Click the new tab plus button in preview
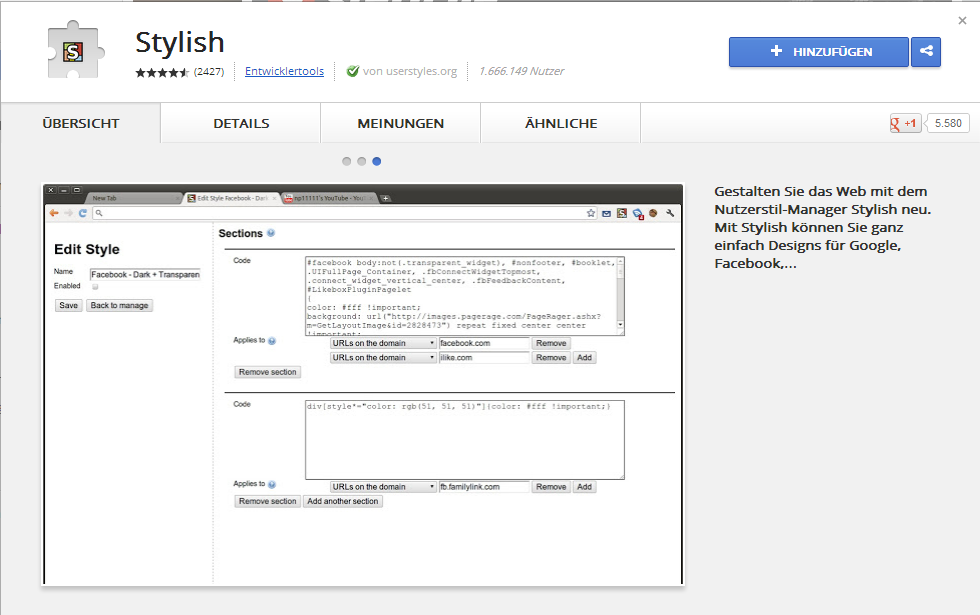Screen dimensions: 980x615 pos(386,198)
